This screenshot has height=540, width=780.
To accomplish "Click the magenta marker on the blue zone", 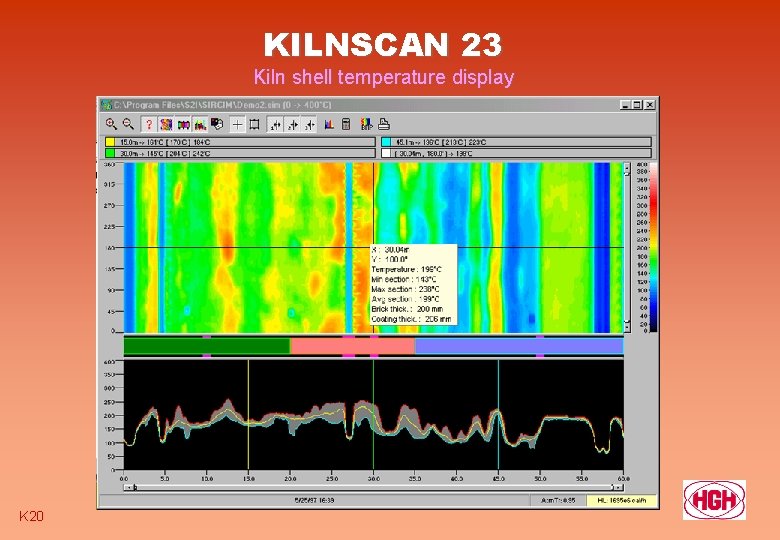I will click(540, 337).
